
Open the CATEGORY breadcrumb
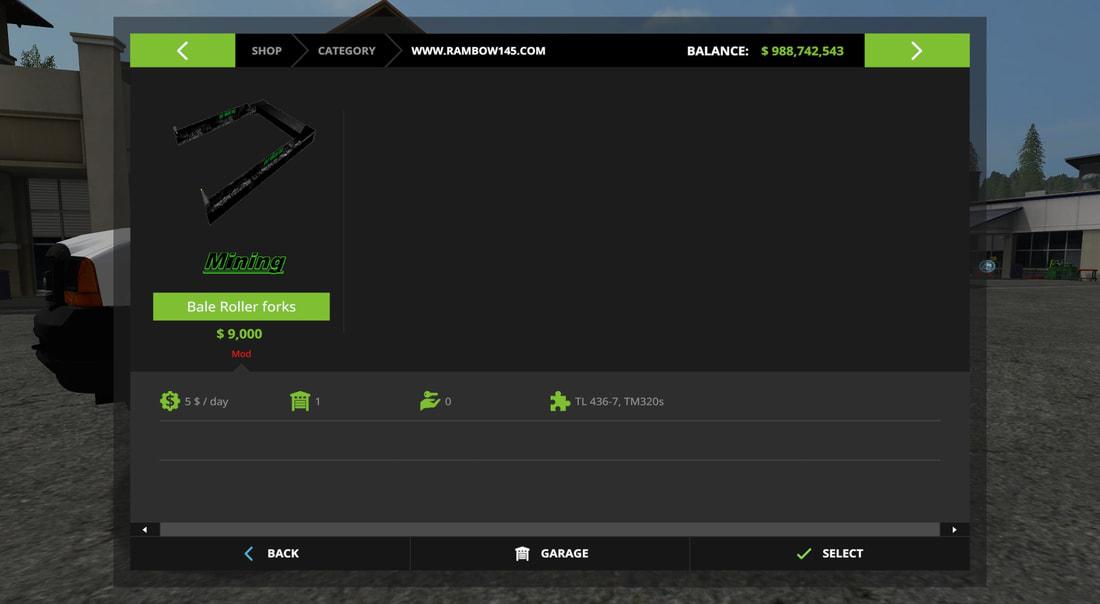[x=346, y=51]
